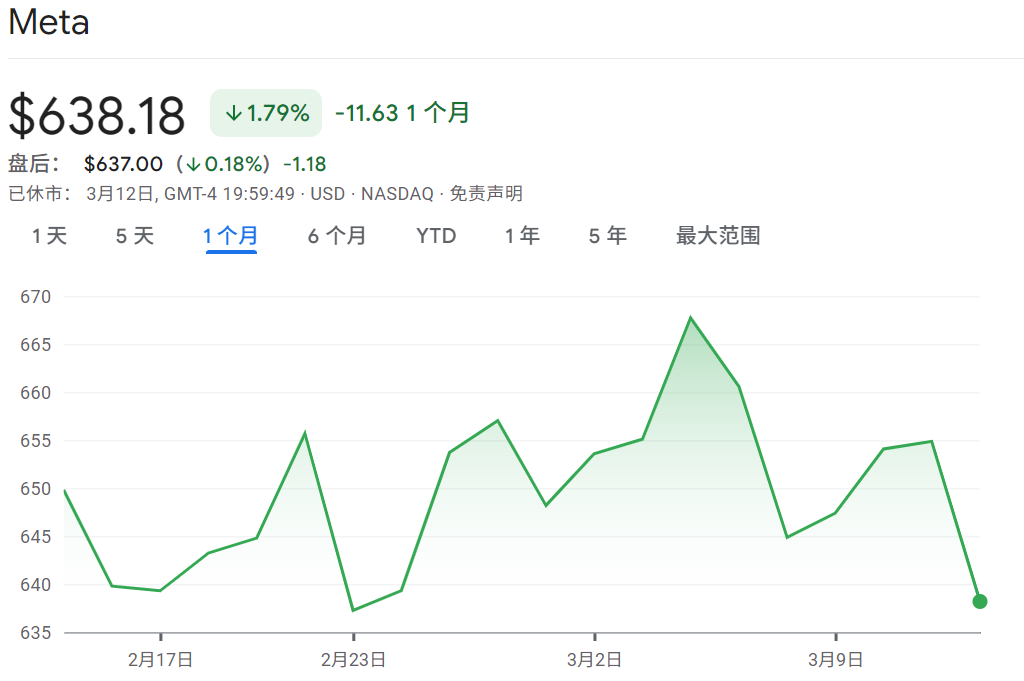The image size is (1024, 681).
Task: Click the green "1.79%" change badge
Action: (x=265, y=113)
